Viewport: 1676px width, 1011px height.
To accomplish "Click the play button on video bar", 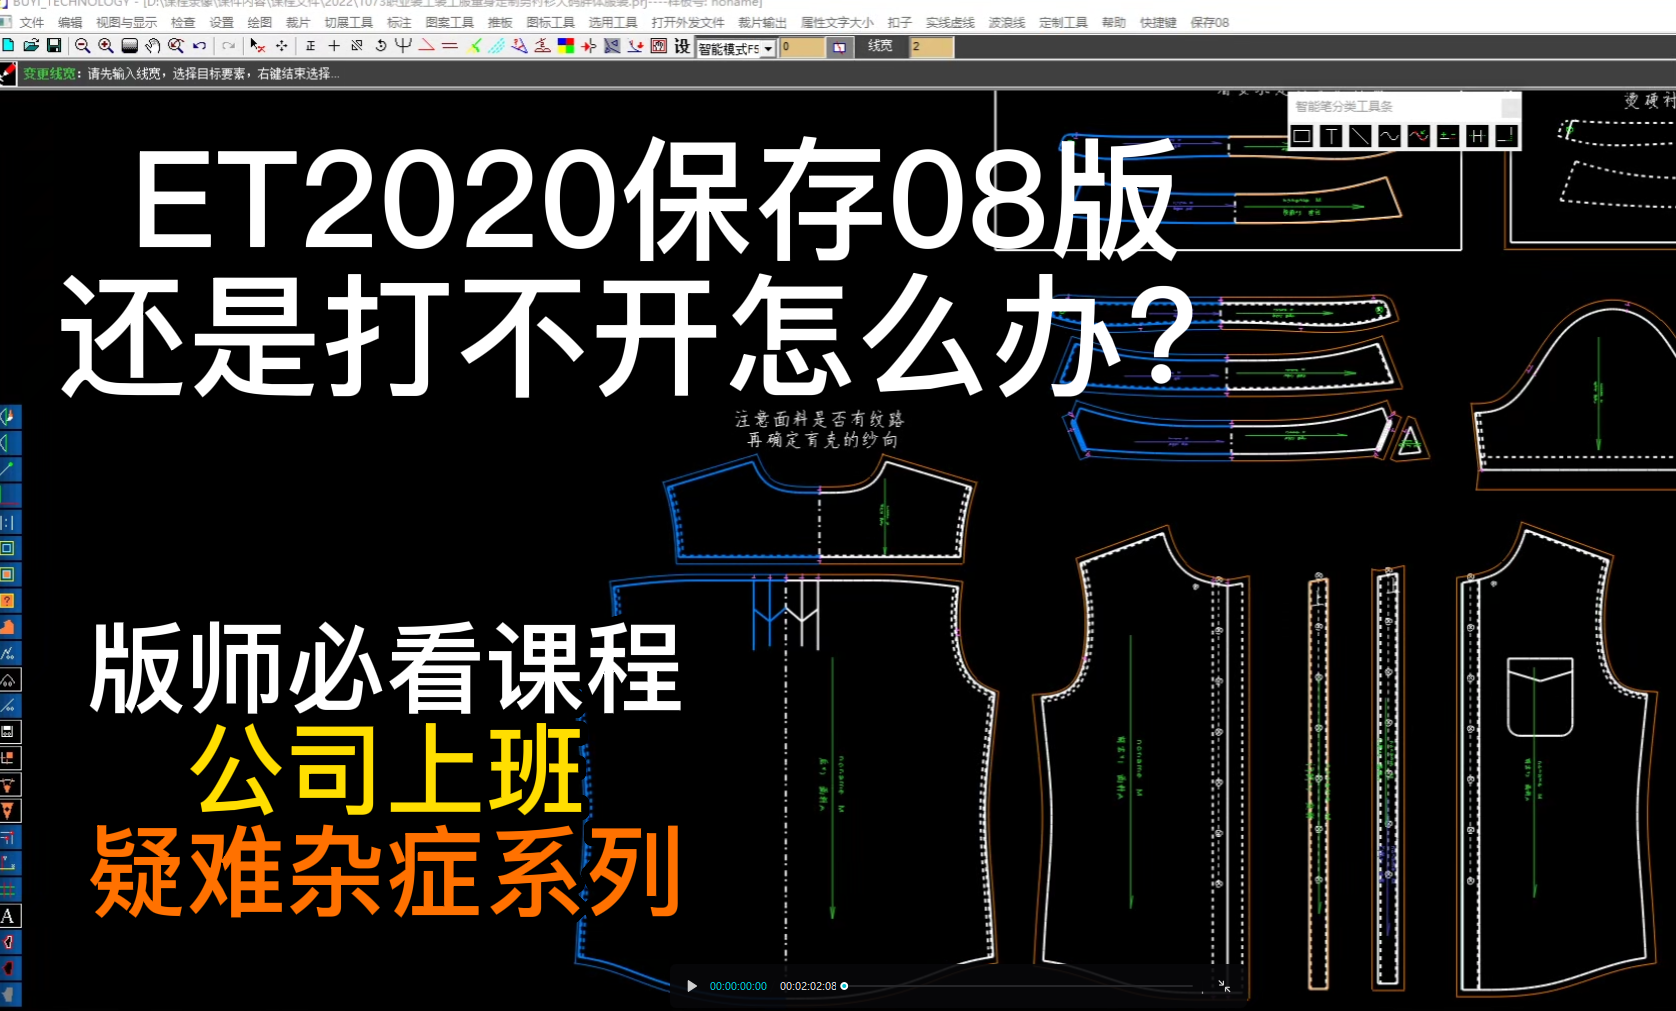I will click(691, 986).
